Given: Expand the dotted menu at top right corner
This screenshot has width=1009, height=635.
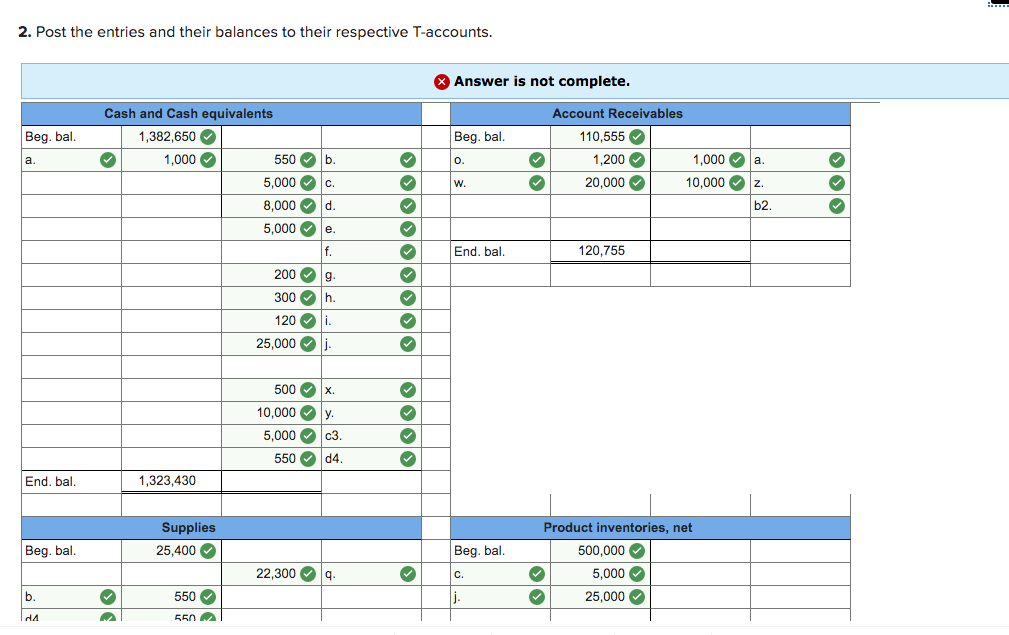Looking at the screenshot, I should click(x=998, y=6).
